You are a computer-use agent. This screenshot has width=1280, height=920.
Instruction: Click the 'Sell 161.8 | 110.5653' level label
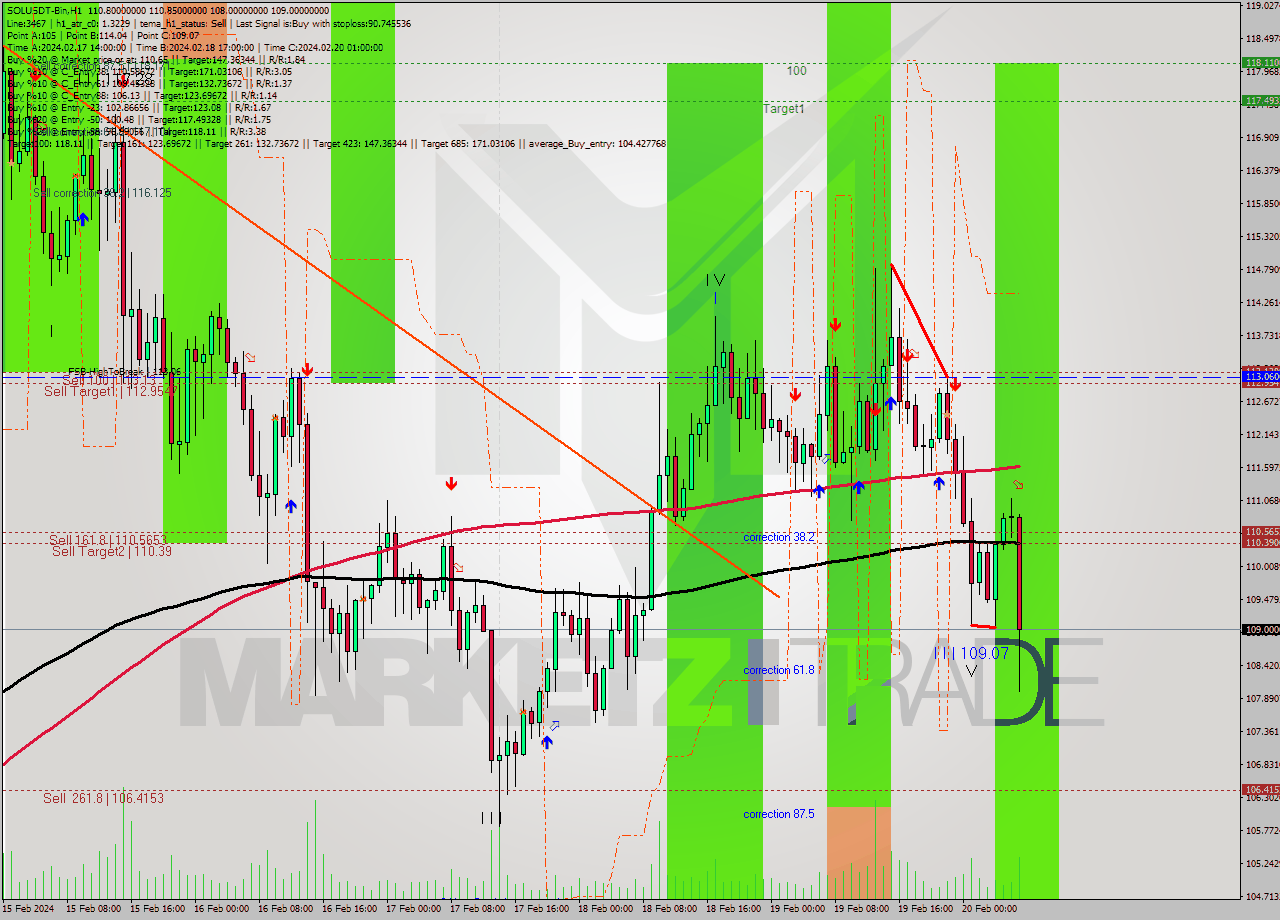(x=107, y=540)
